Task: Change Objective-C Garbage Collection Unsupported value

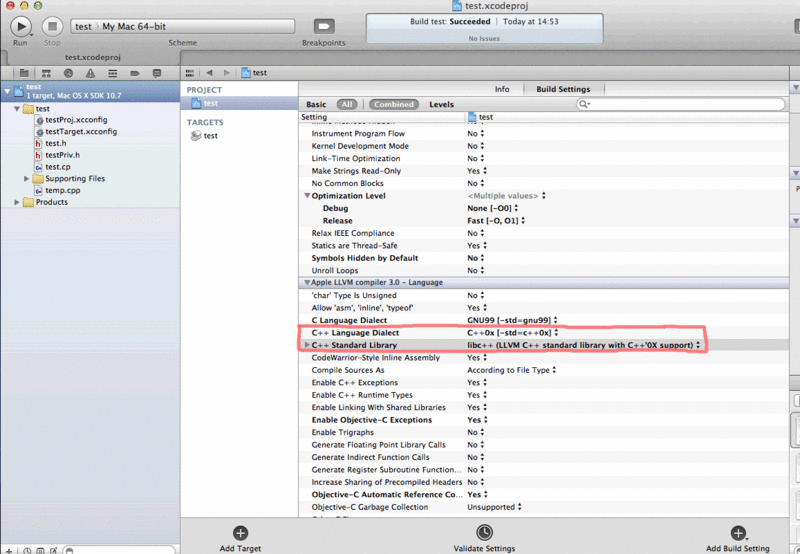Action: (x=494, y=507)
